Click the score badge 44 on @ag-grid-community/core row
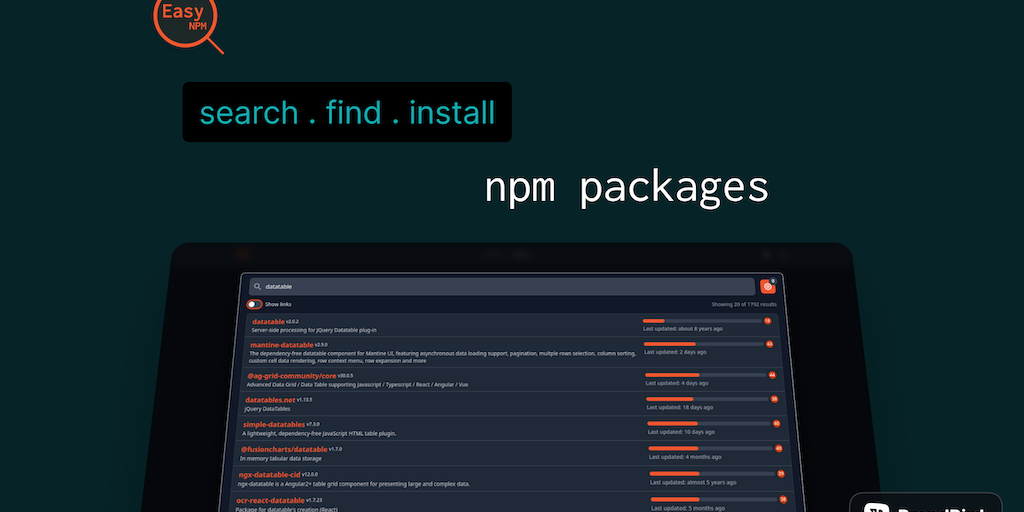 click(x=772, y=375)
